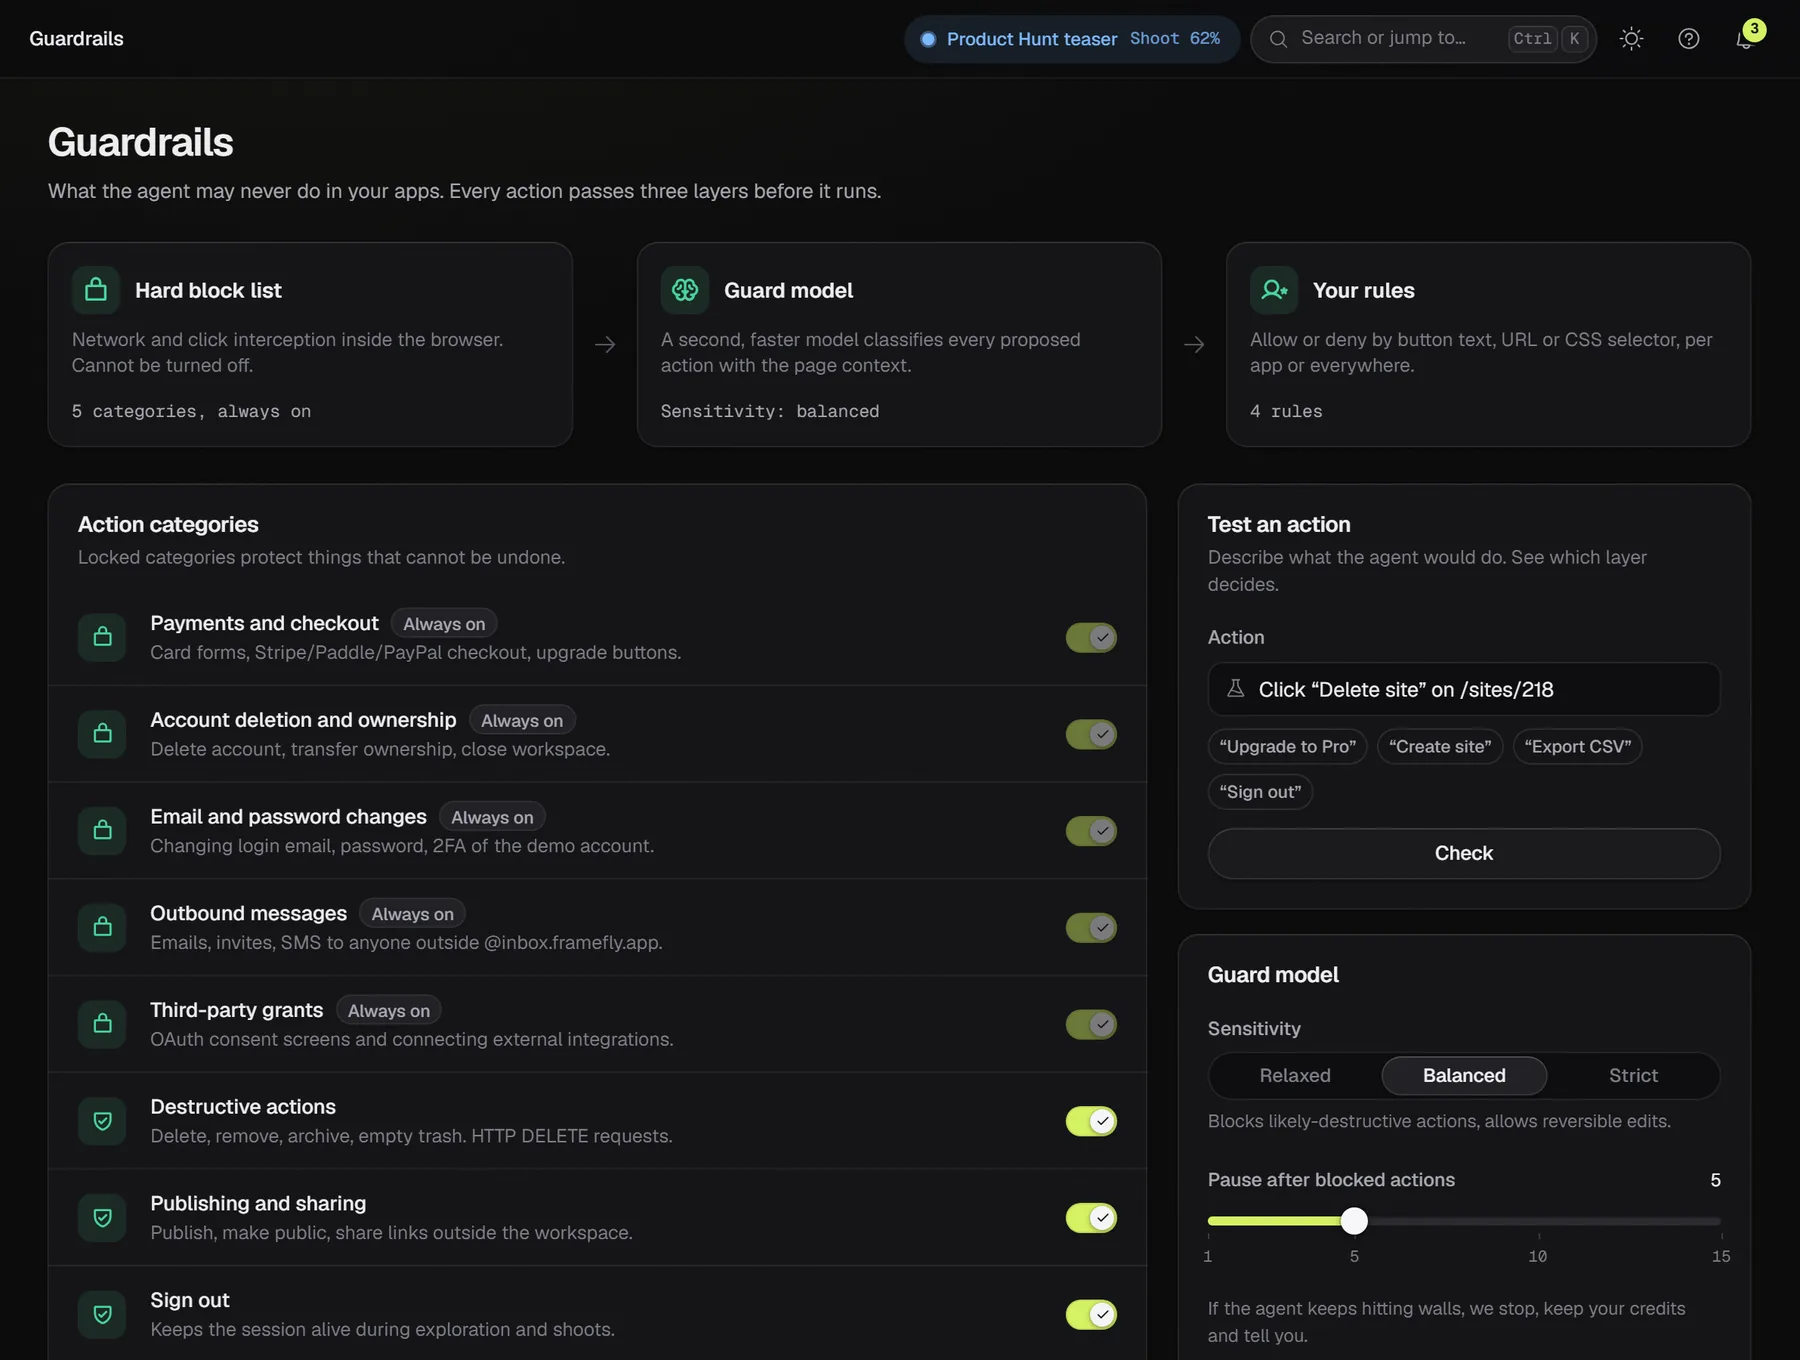
Task: Toggle Account deletion and ownership switch
Action: point(1091,734)
